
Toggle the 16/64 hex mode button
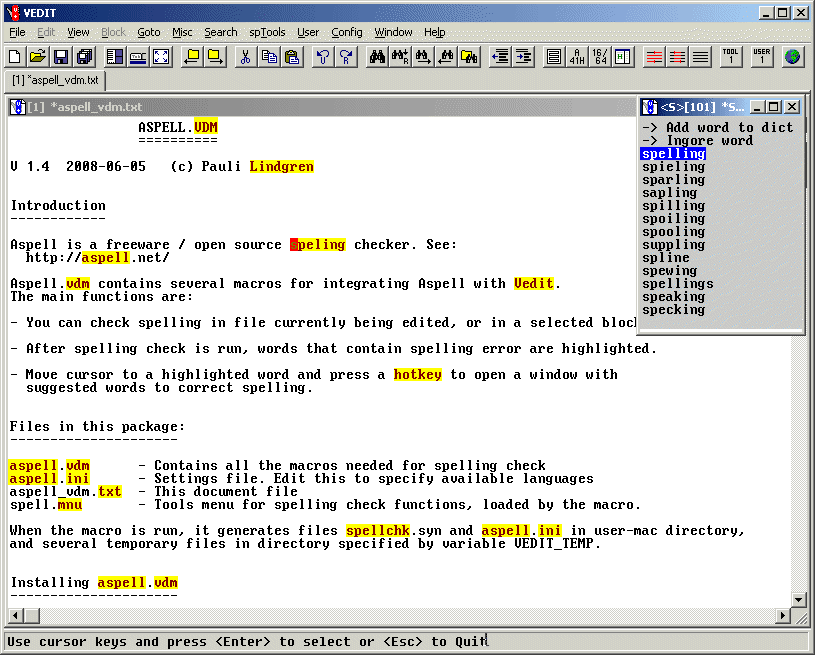tap(599, 57)
